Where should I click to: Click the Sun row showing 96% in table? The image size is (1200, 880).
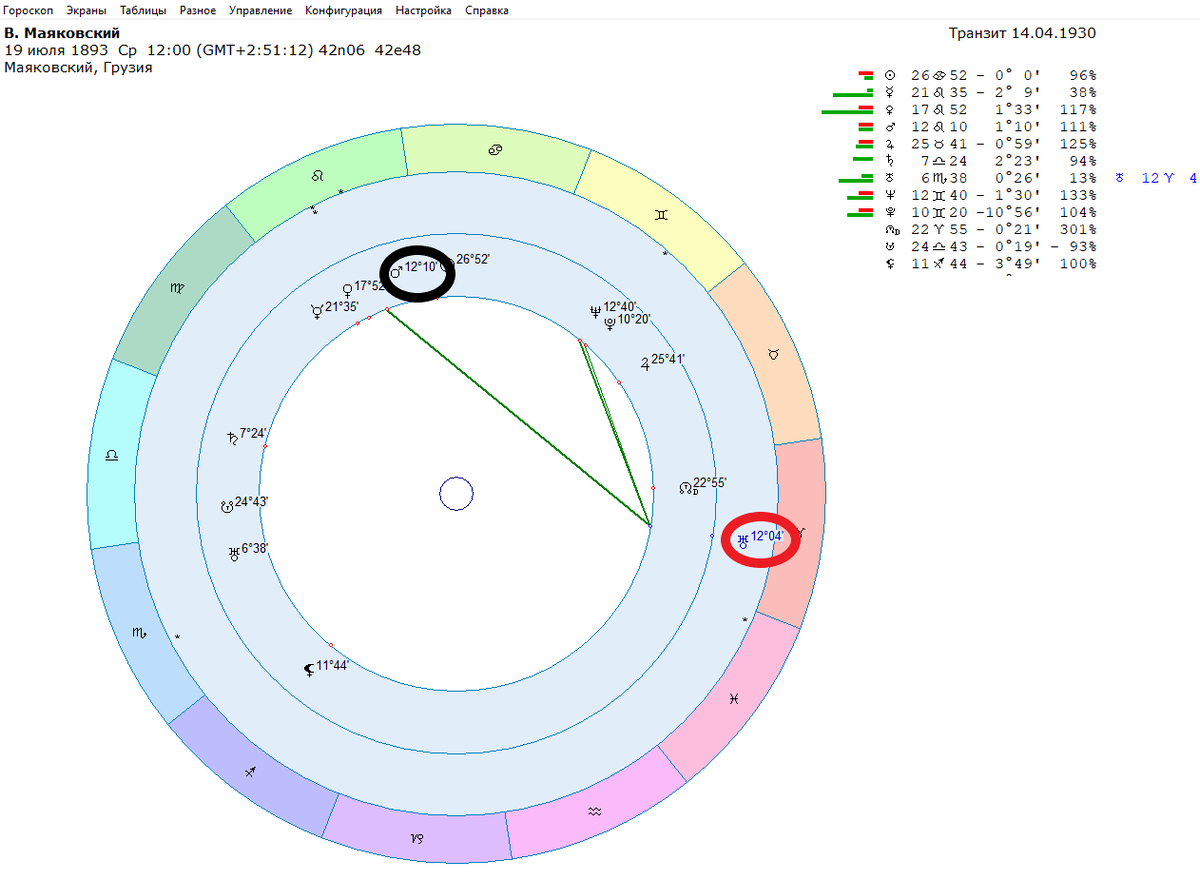pos(990,75)
